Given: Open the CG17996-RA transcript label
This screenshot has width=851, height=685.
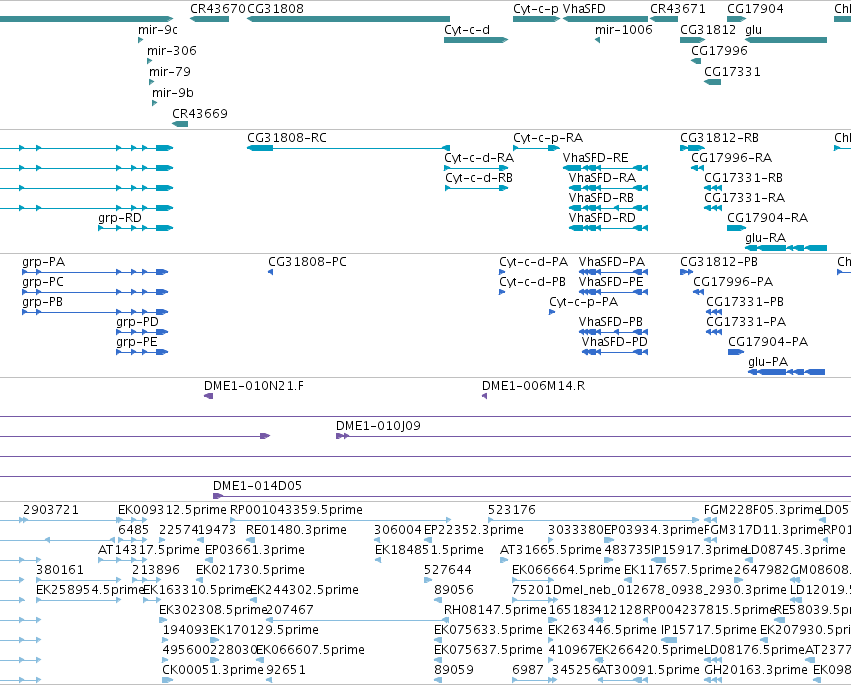Looking at the screenshot, I should [x=731, y=158].
